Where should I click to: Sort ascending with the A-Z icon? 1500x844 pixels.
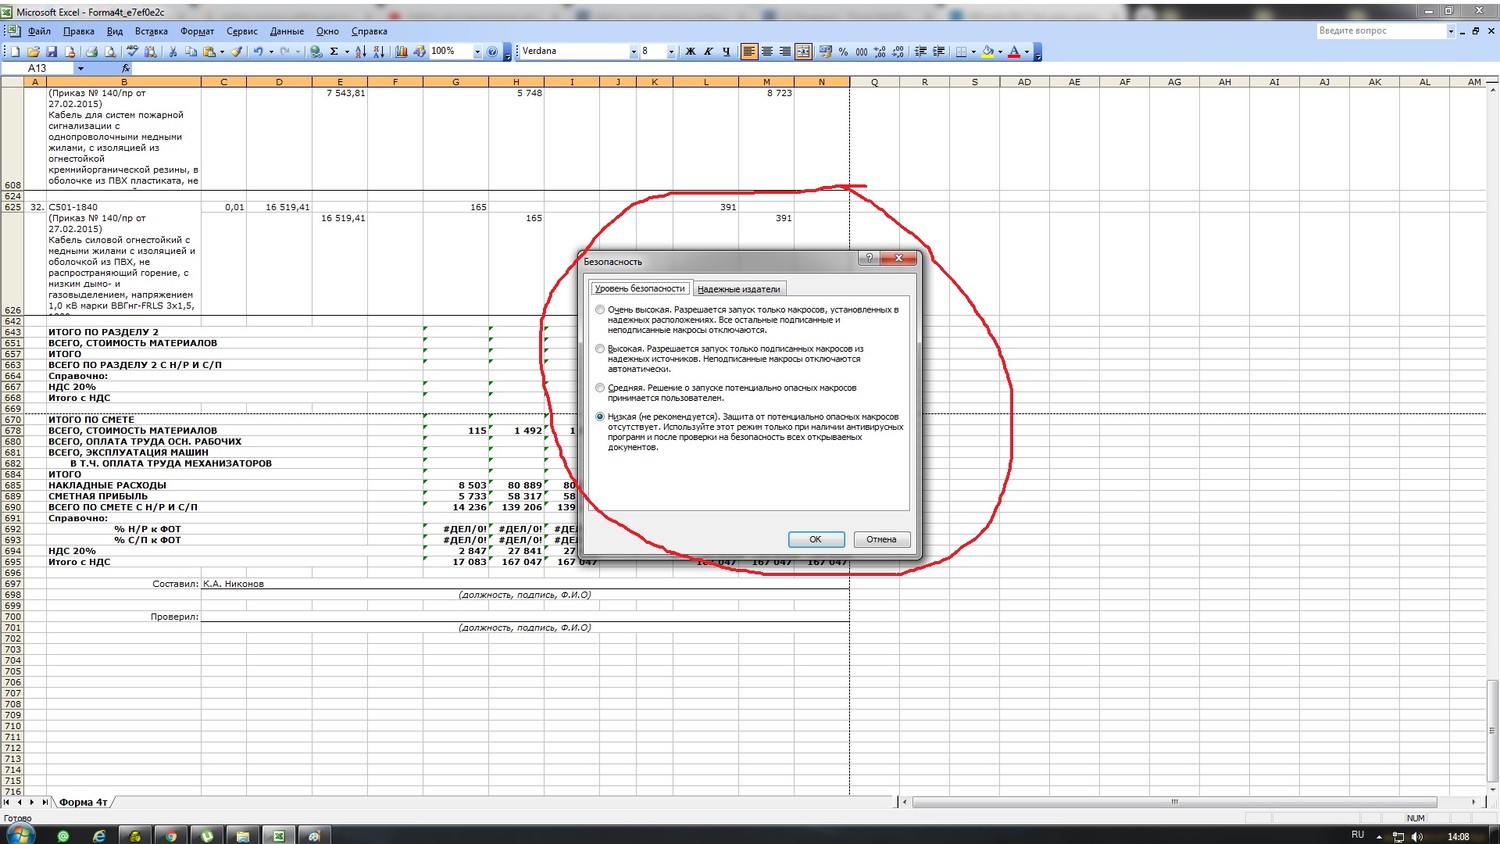click(361, 51)
